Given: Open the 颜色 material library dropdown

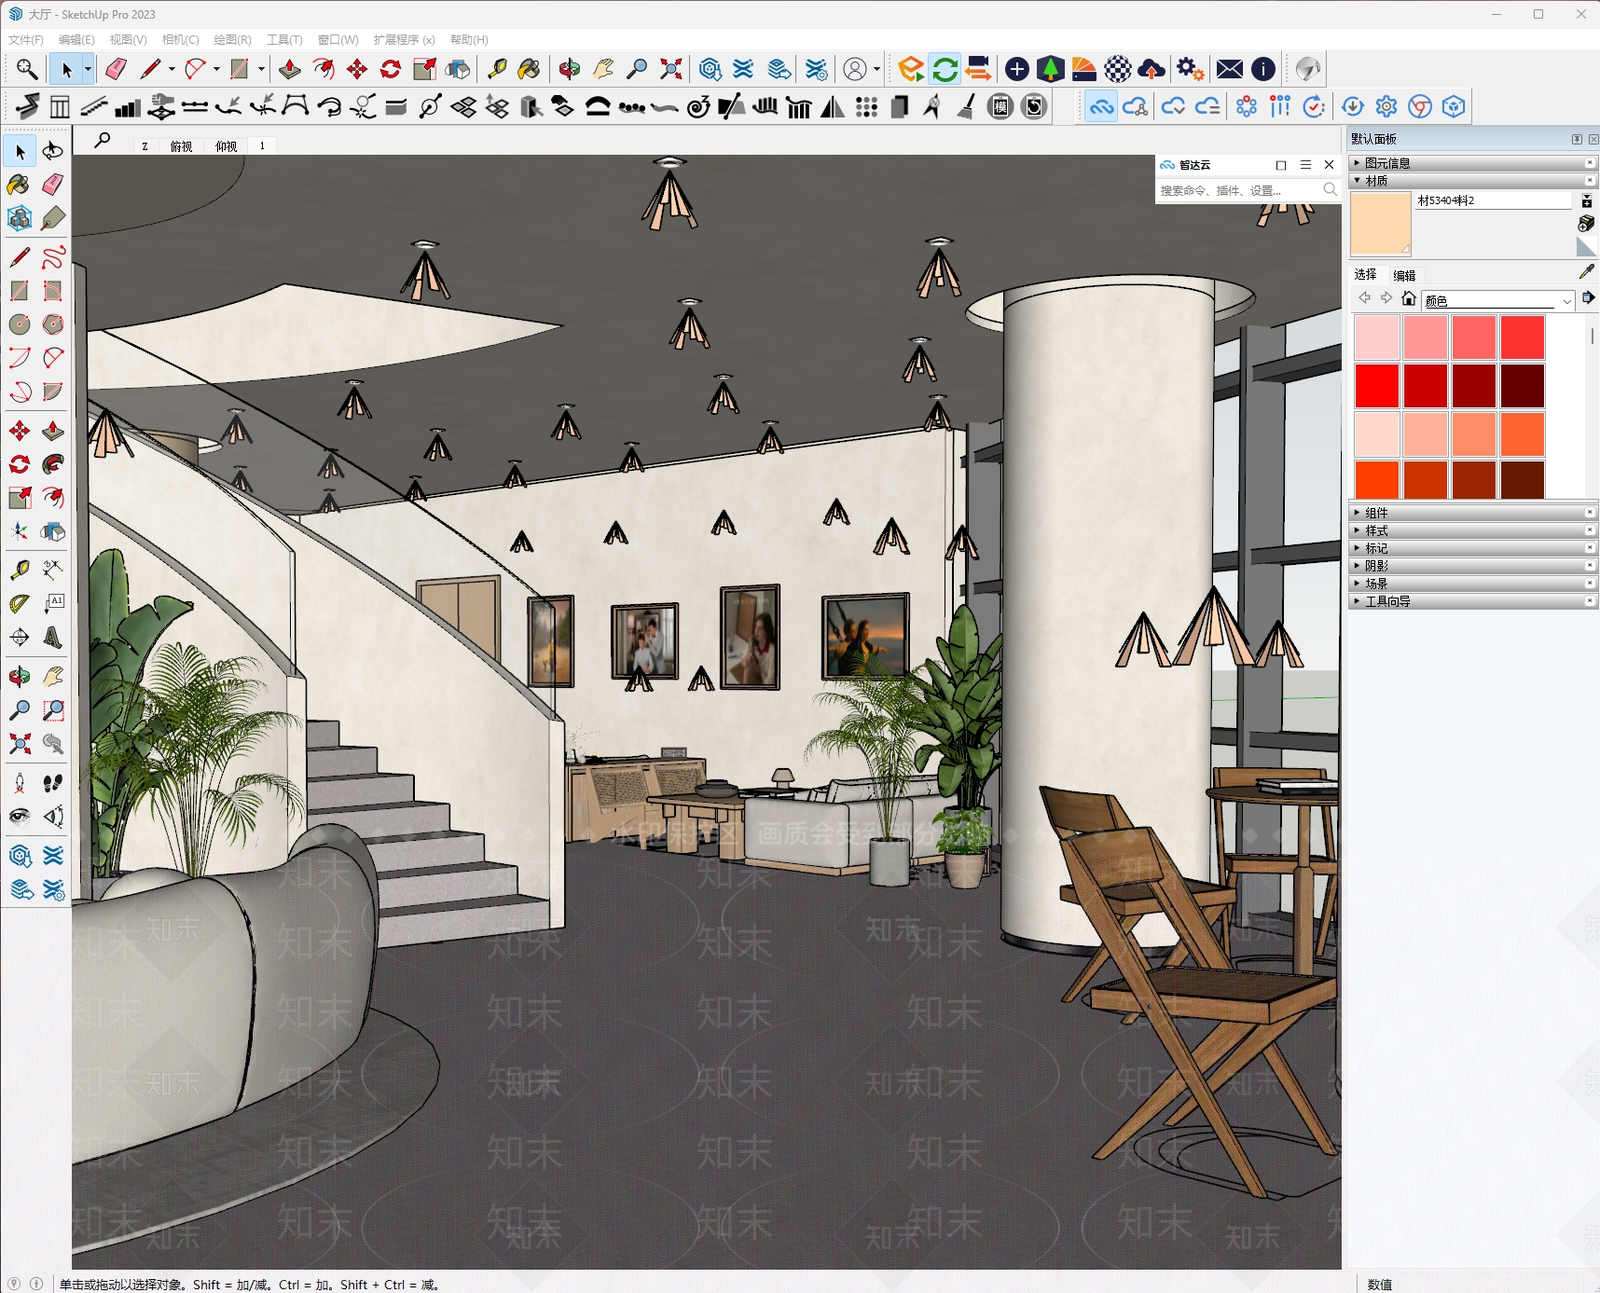Looking at the screenshot, I should 1498,300.
